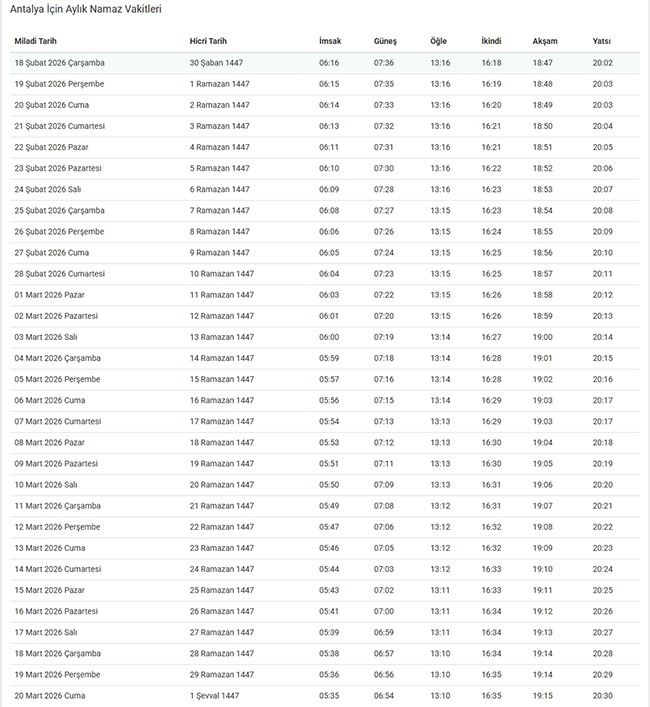Select the Akşam column header

(545, 41)
